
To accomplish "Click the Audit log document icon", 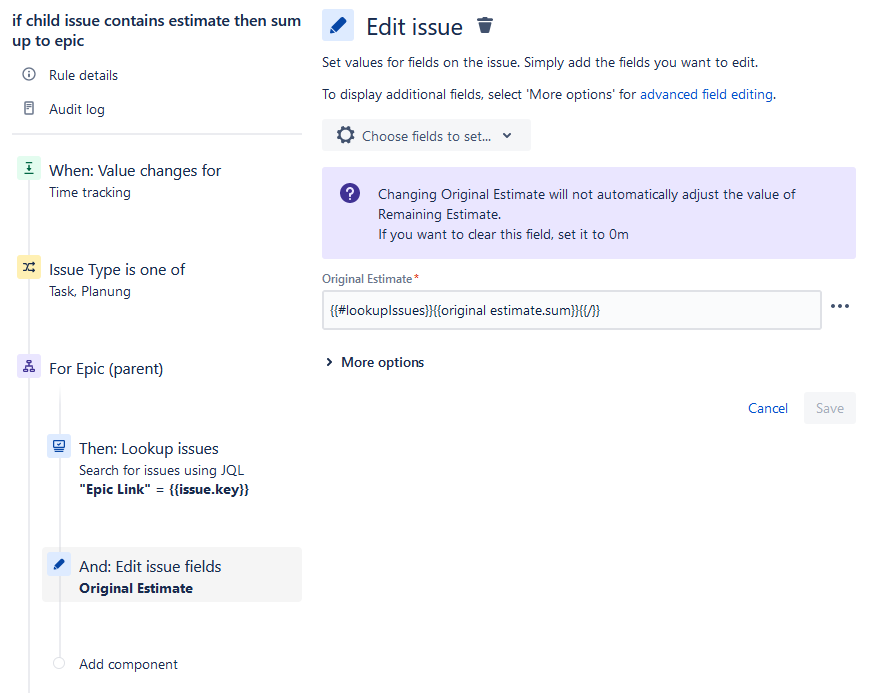I will coord(29,109).
